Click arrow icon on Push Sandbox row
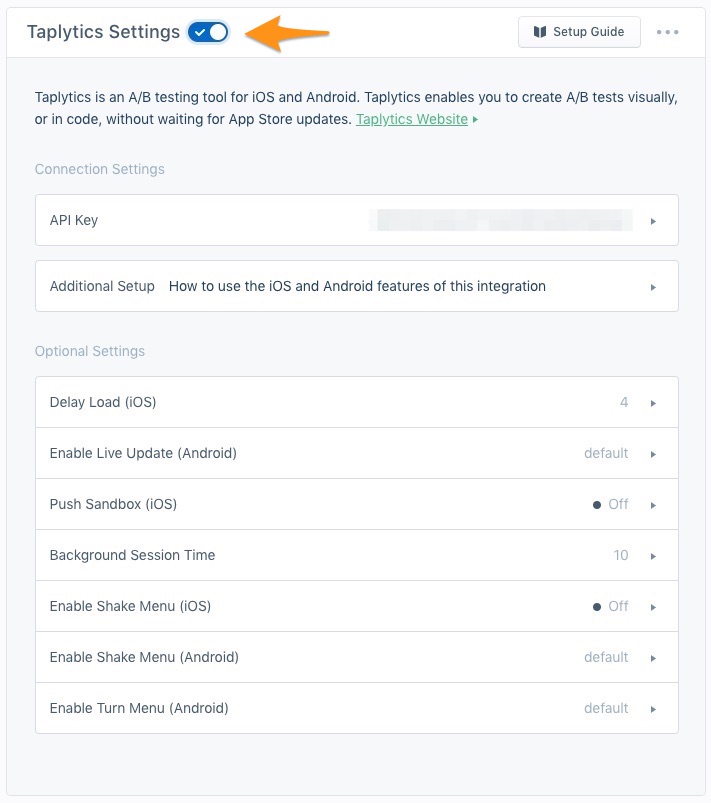The height and width of the screenshot is (803, 711). 653,505
